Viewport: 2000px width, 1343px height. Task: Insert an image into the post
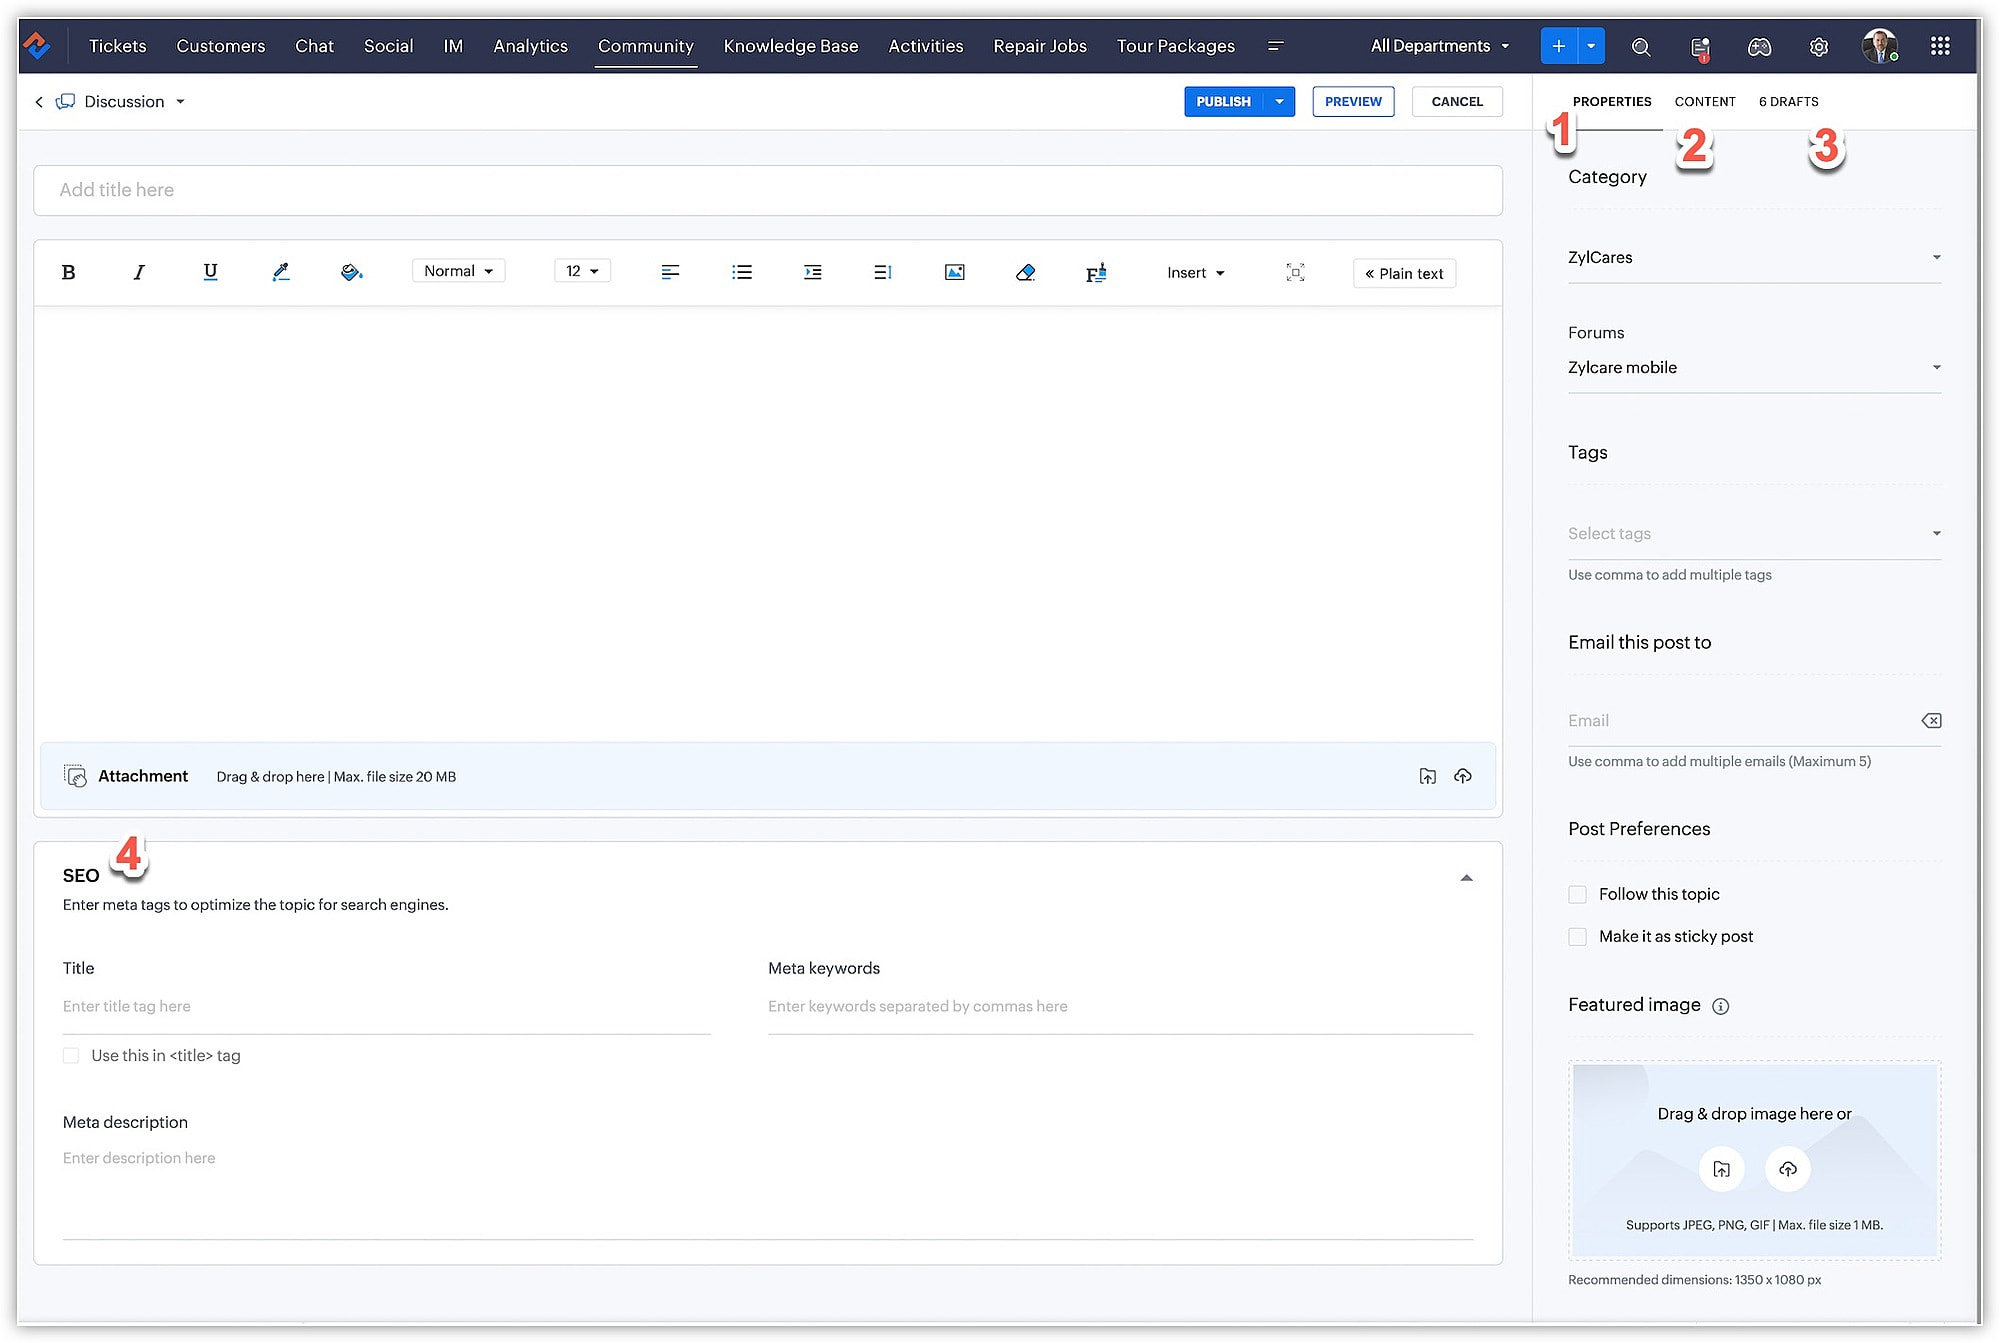tap(954, 272)
